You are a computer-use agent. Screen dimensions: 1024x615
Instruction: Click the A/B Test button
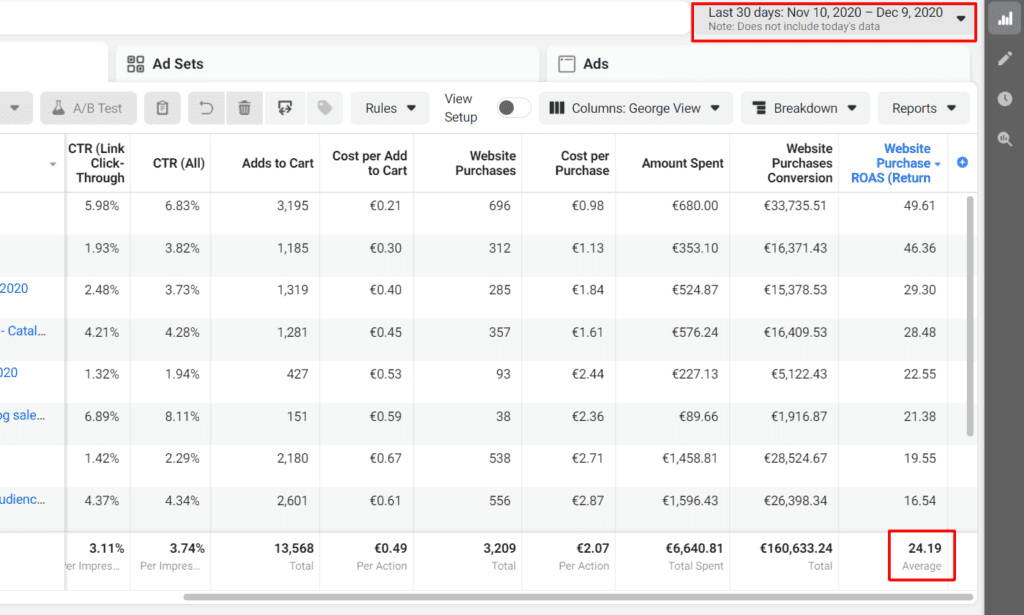point(88,108)
